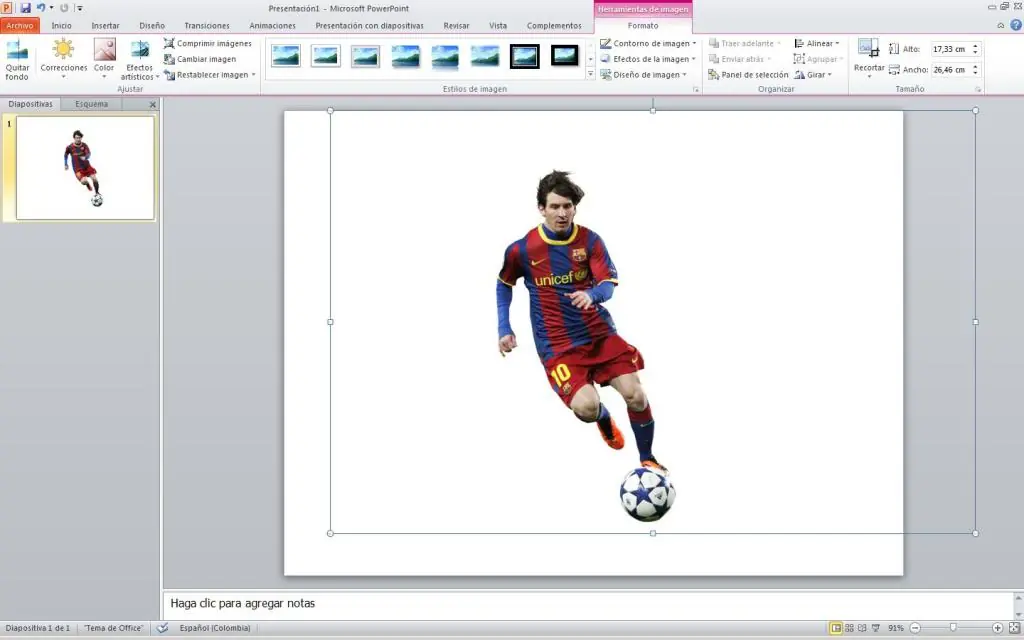Expand Restablecer imagen dropdown arrow
This screenshot has height=640, width=1024.
click(x=253, y=74)
